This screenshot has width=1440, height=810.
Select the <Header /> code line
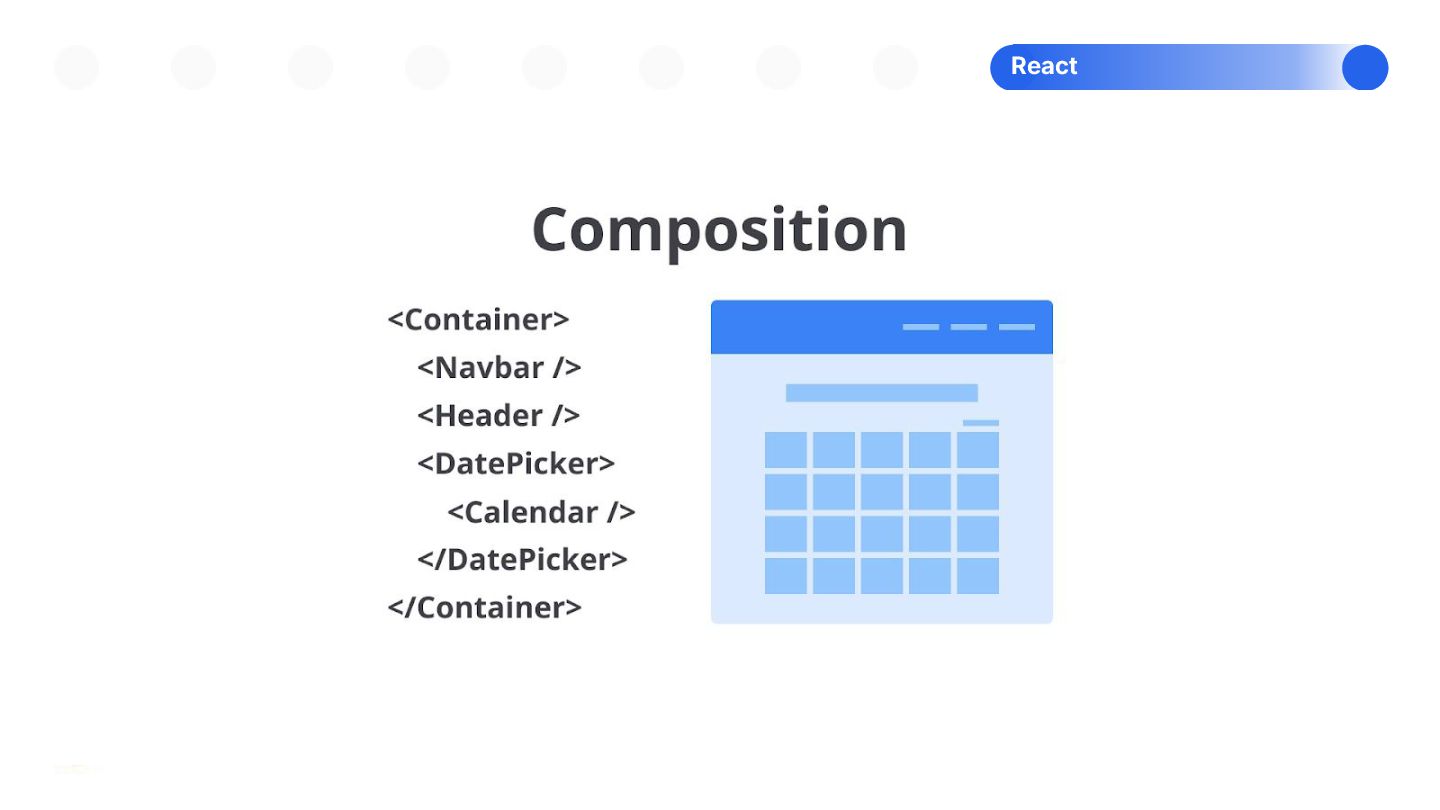[498, 416]
